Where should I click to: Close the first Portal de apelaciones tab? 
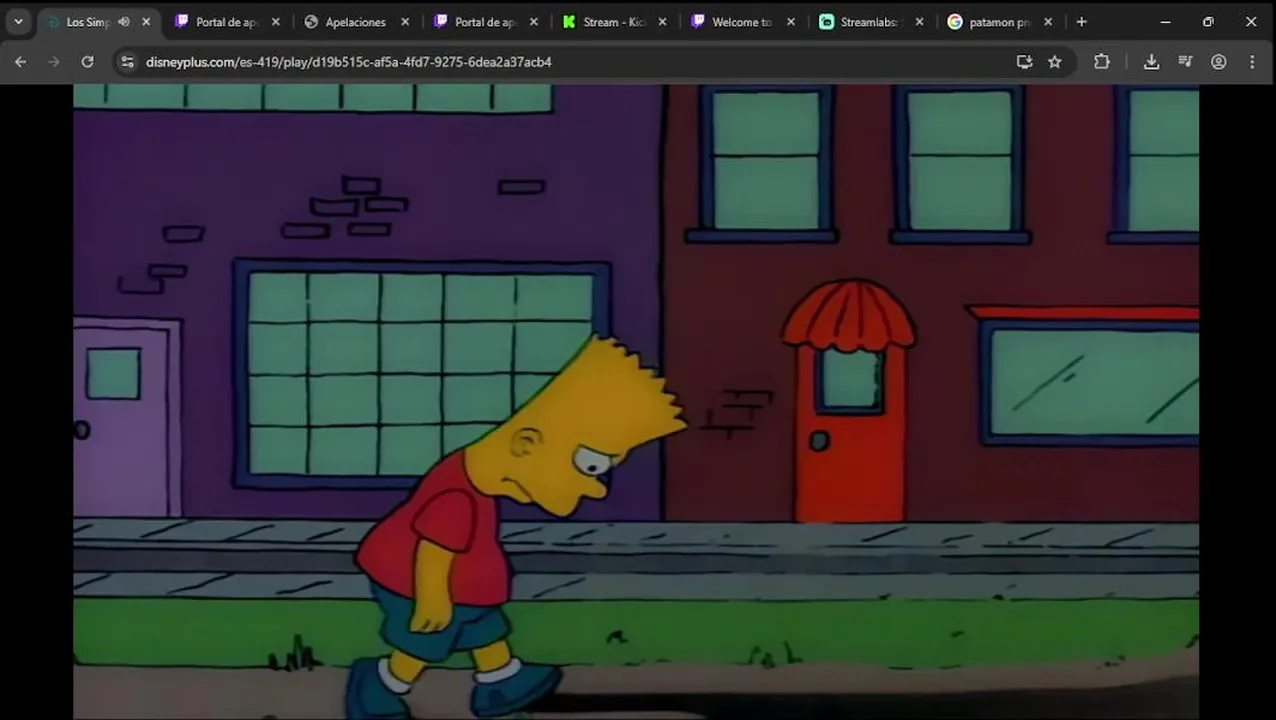click(x=276, y=21)
